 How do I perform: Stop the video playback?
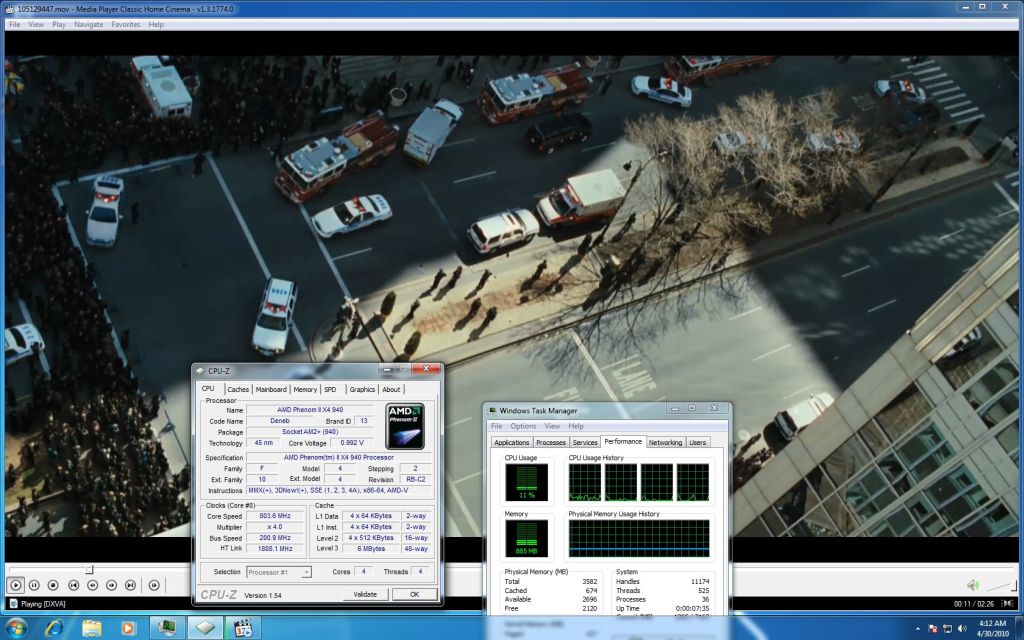pos(54,585)
